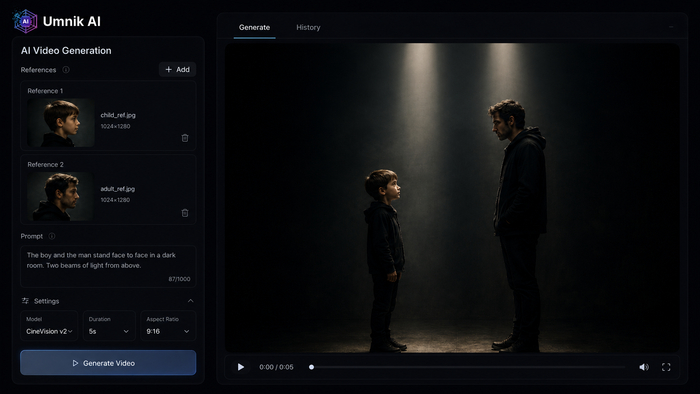Viewport: 700px width, 394px height.
Task: Open the References info icon
Action: 66,70
